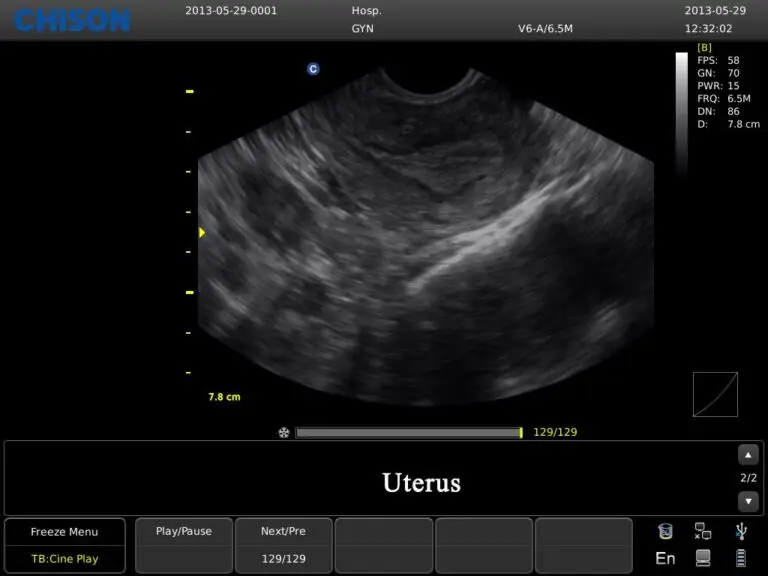This screenshot has width=768, height=576.
Task: Click the network disconnected icon
Action: [x=703, y=531]
